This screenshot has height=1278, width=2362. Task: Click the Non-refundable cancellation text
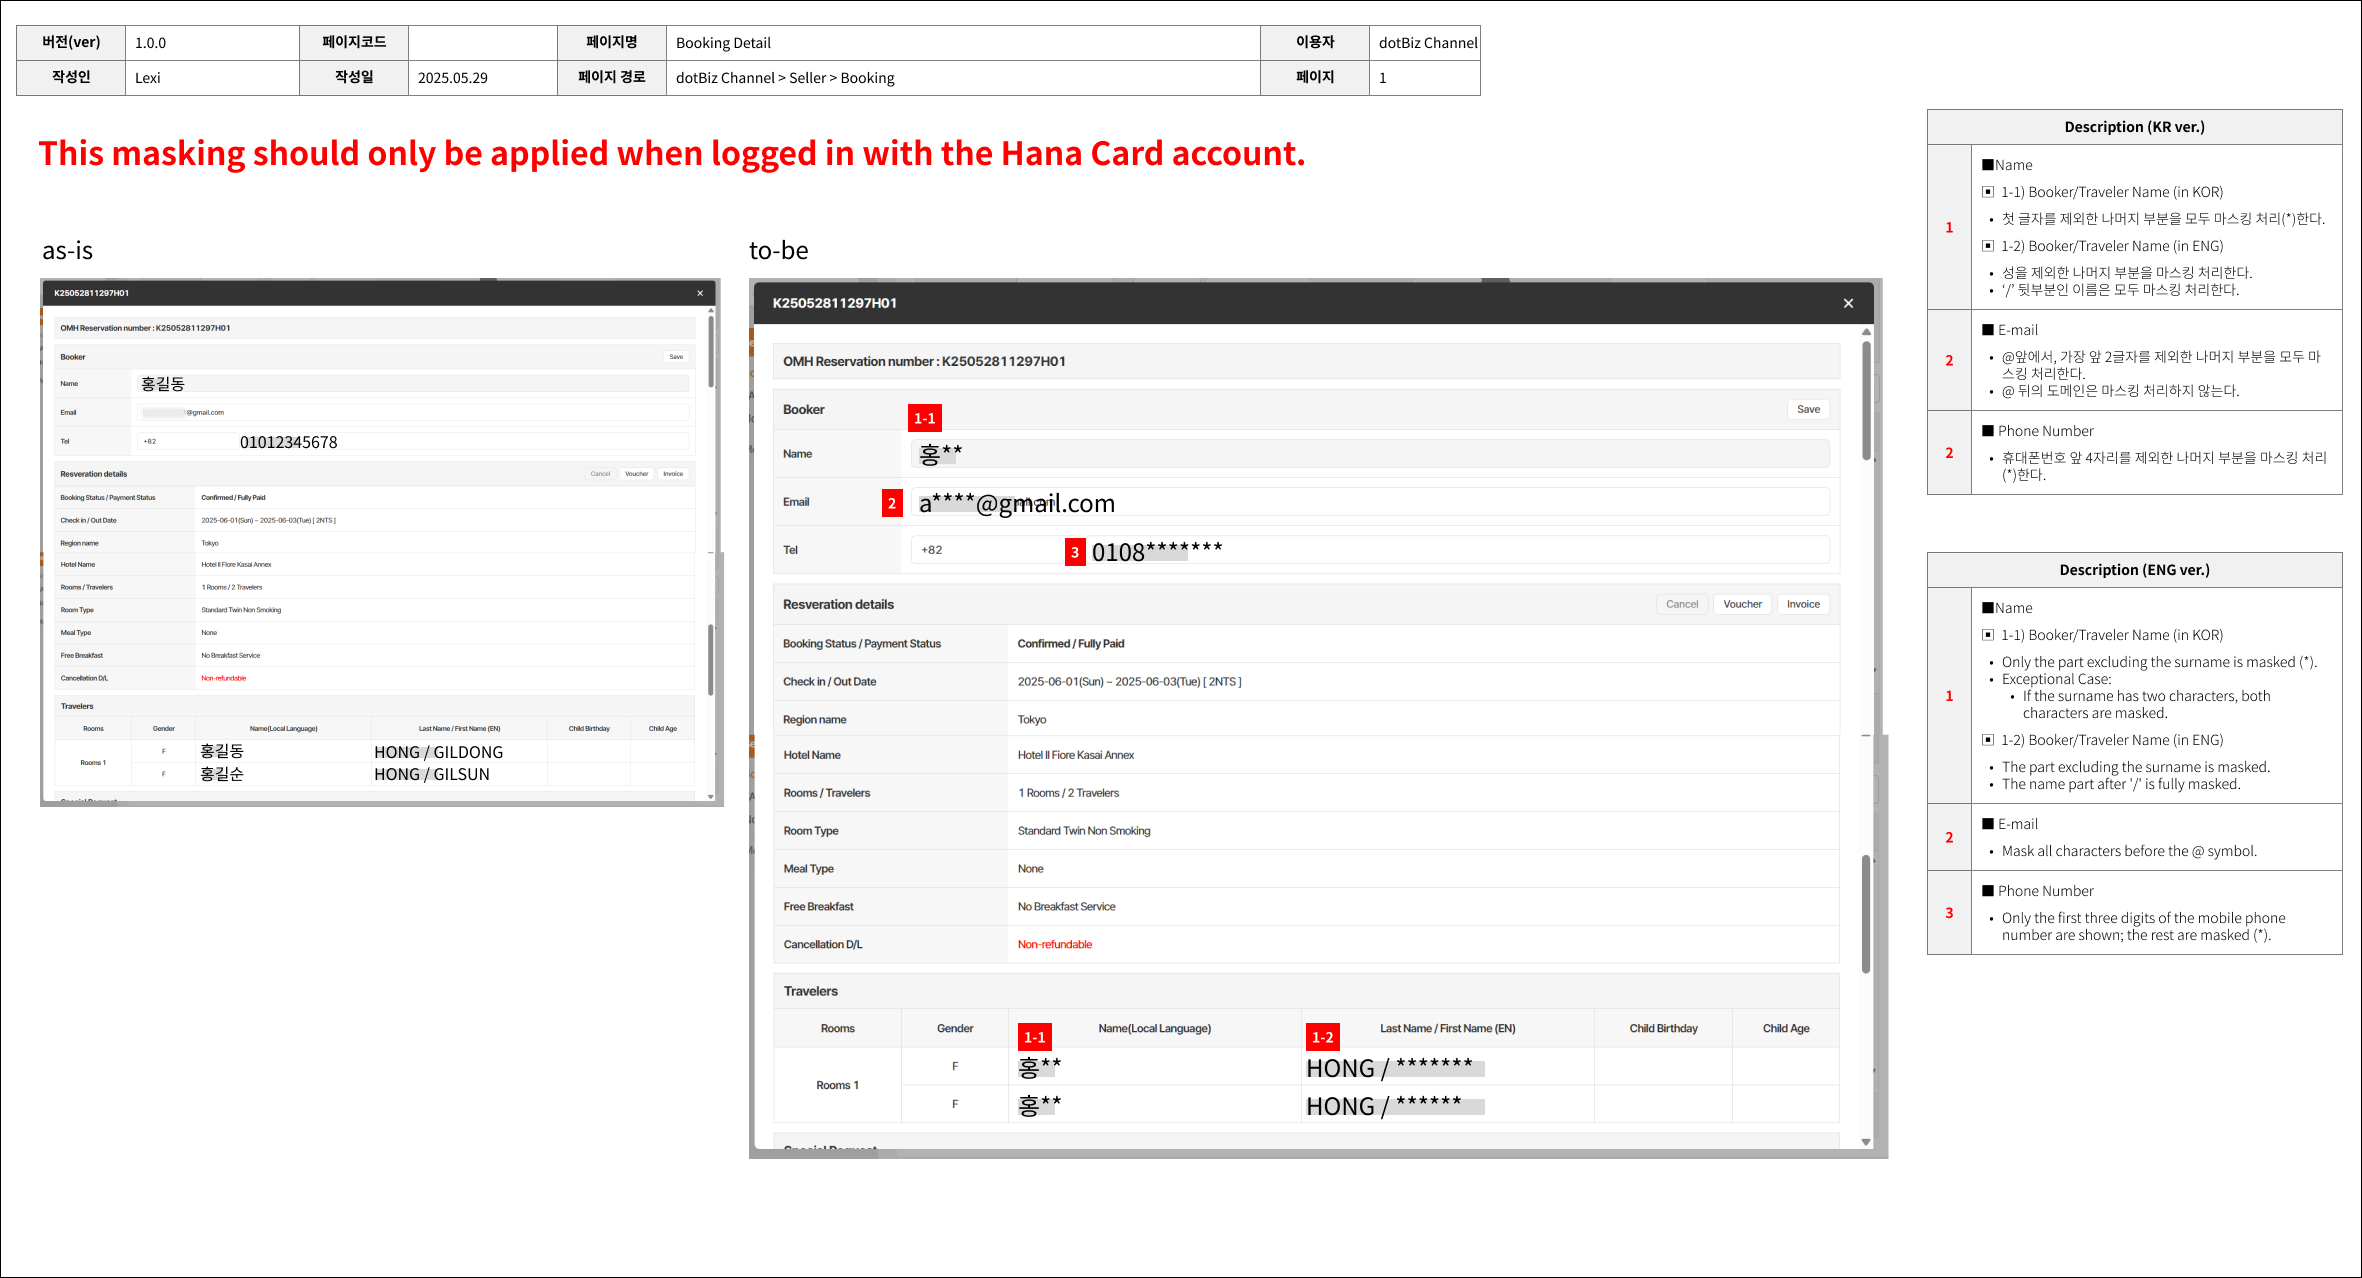pos(1054,944)
